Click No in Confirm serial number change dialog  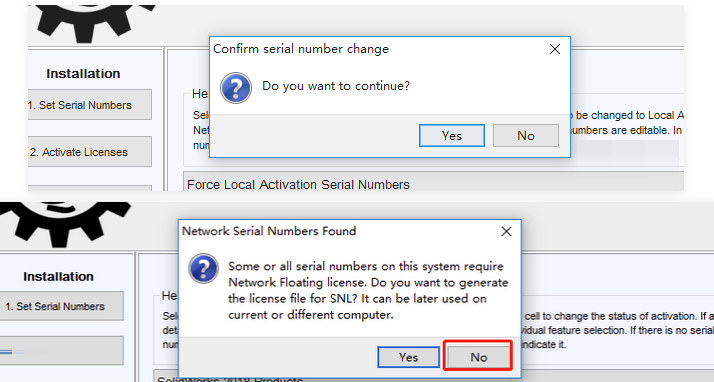point(525,136)
